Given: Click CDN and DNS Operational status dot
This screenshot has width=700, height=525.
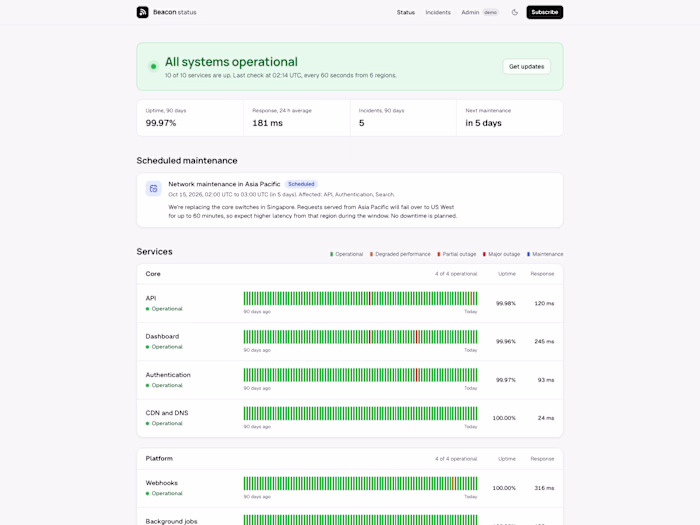Looking at the screenshot, I should click(147, 423).
